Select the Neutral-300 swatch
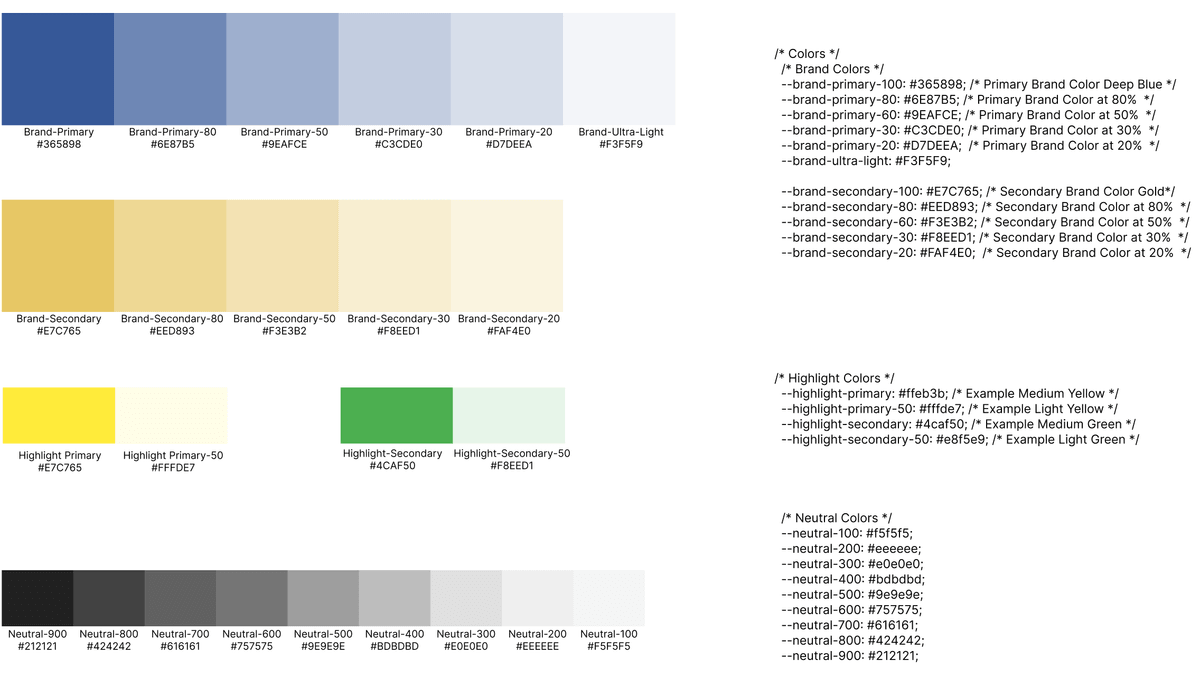The image size is (1200, 682). [x=467, y=598]
